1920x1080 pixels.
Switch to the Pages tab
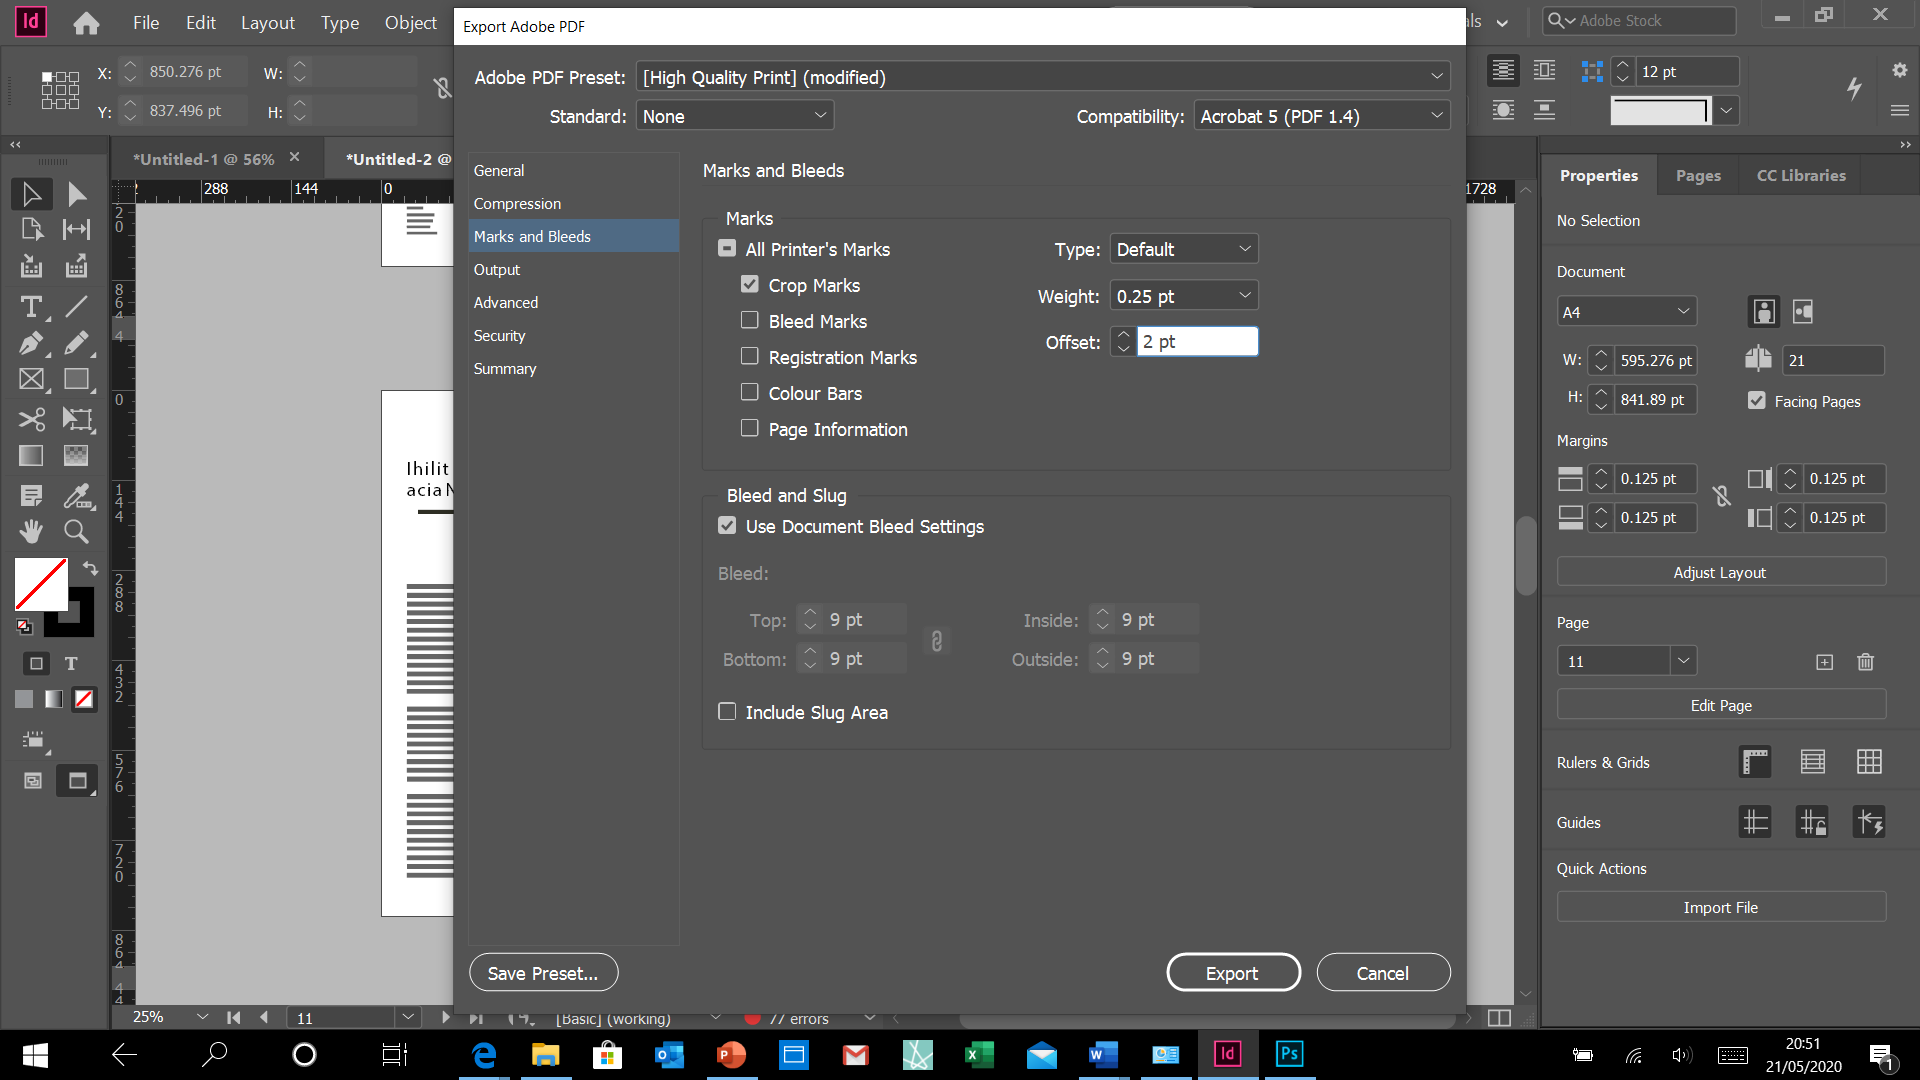[1697, 175]
